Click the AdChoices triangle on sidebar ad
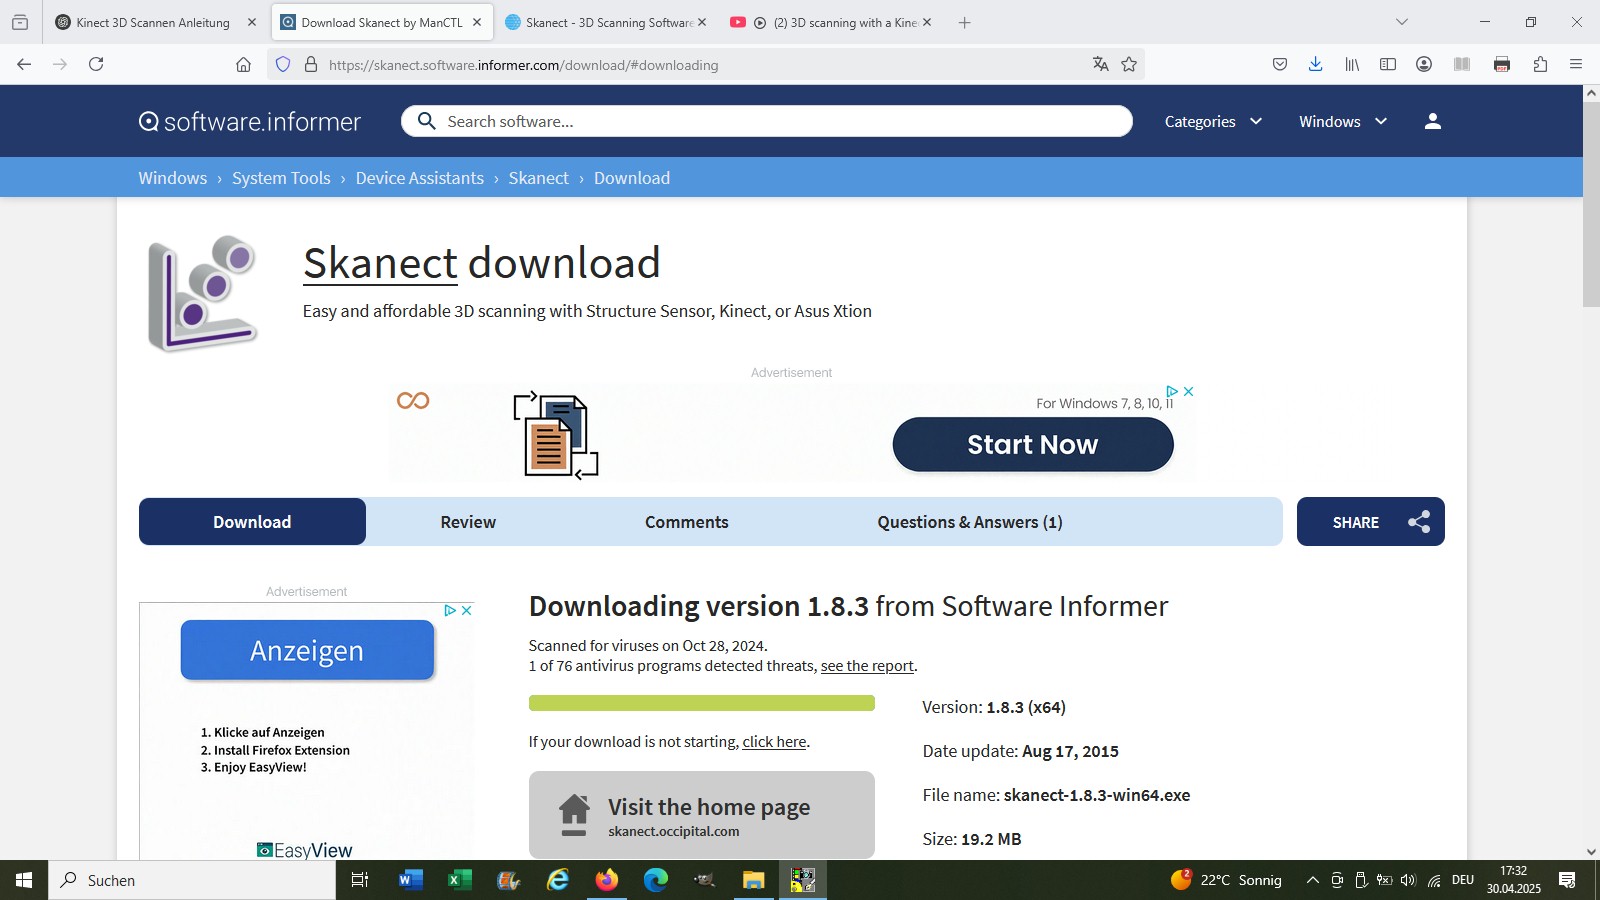Image resolution: width=1600 pixels, height=900 pixels. 450,610
